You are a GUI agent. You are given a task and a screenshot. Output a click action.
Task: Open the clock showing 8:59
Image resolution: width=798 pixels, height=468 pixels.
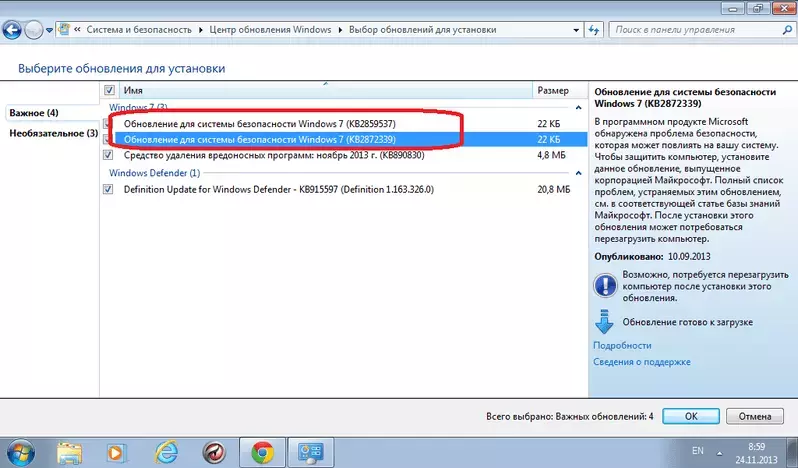point(756,453)
